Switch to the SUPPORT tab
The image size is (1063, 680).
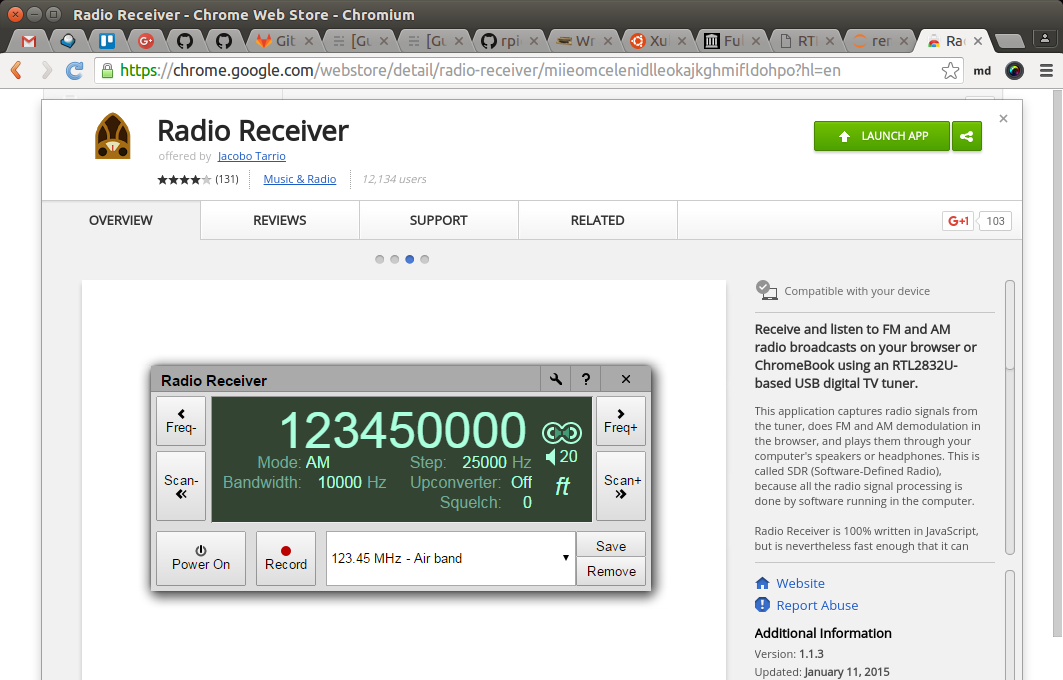[x=438, y=220]
